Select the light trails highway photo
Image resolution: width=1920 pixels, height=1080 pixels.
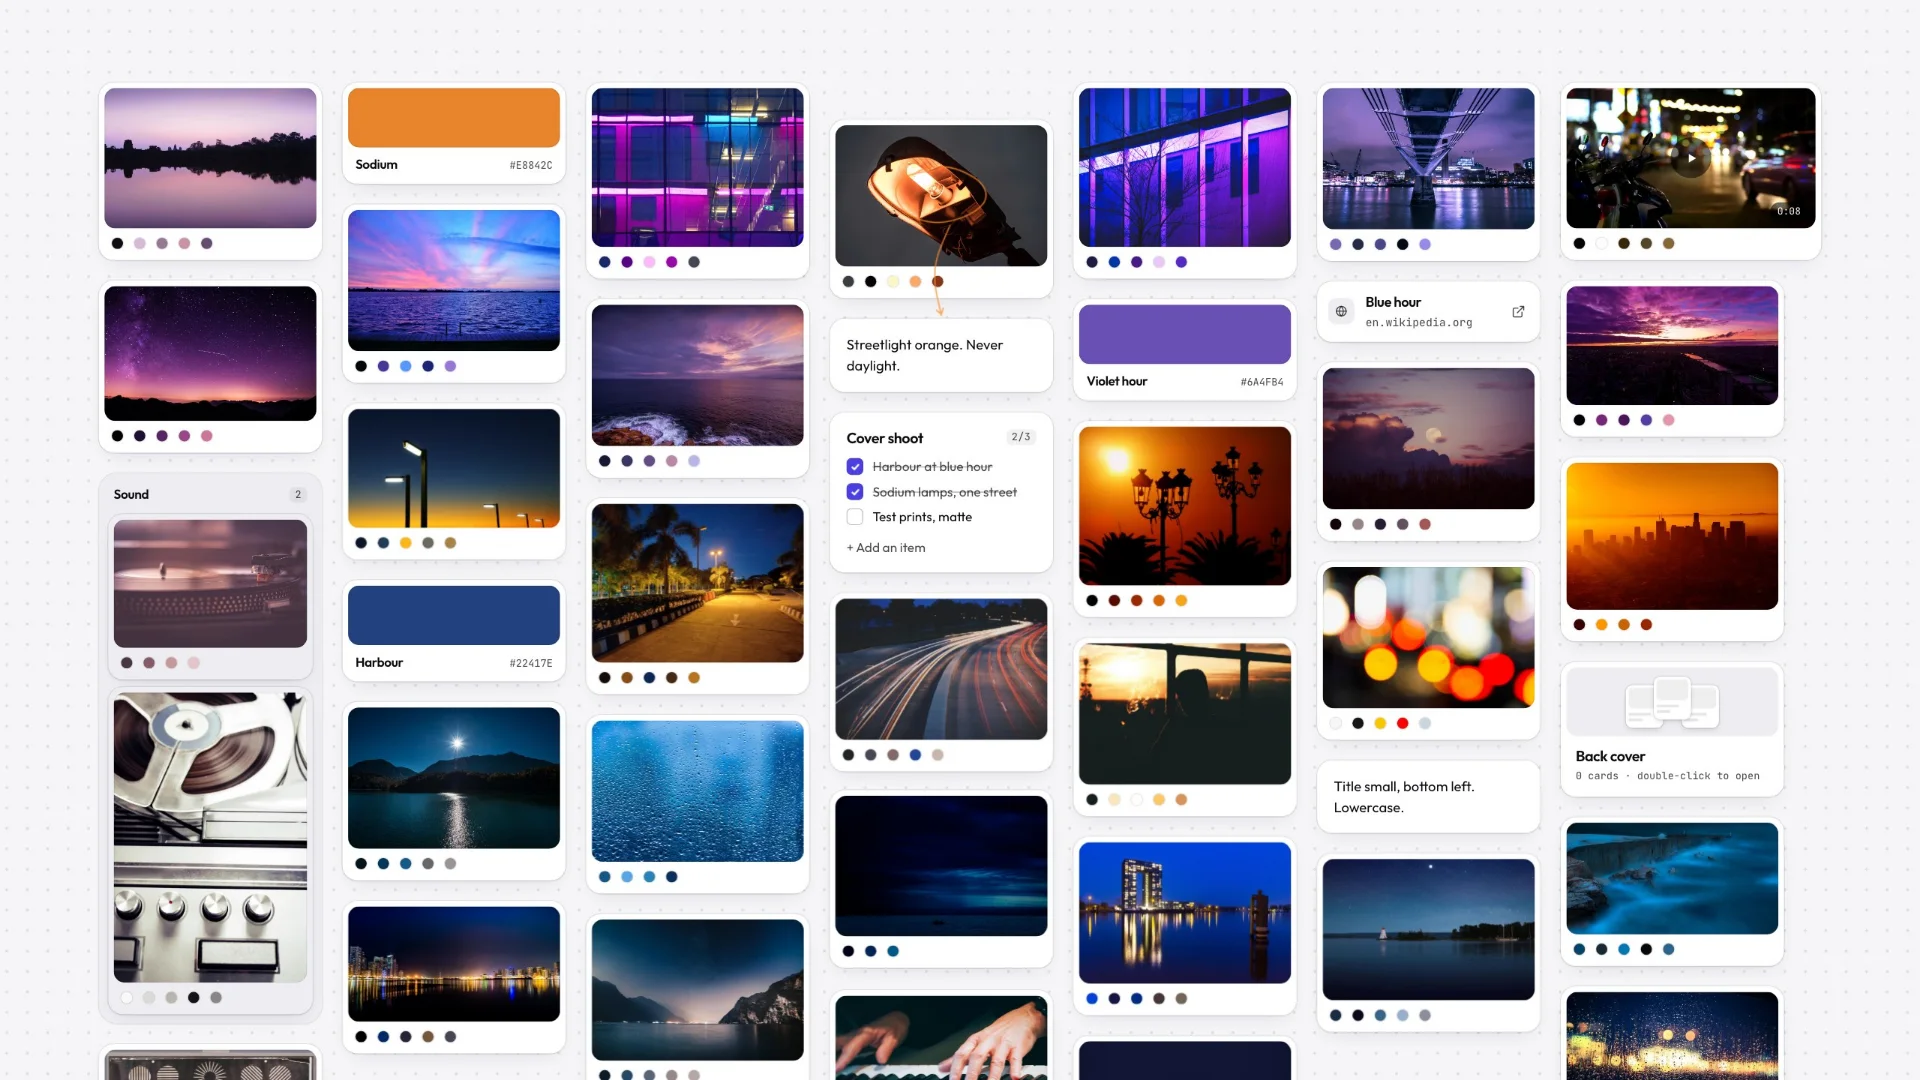click(941, 669)
